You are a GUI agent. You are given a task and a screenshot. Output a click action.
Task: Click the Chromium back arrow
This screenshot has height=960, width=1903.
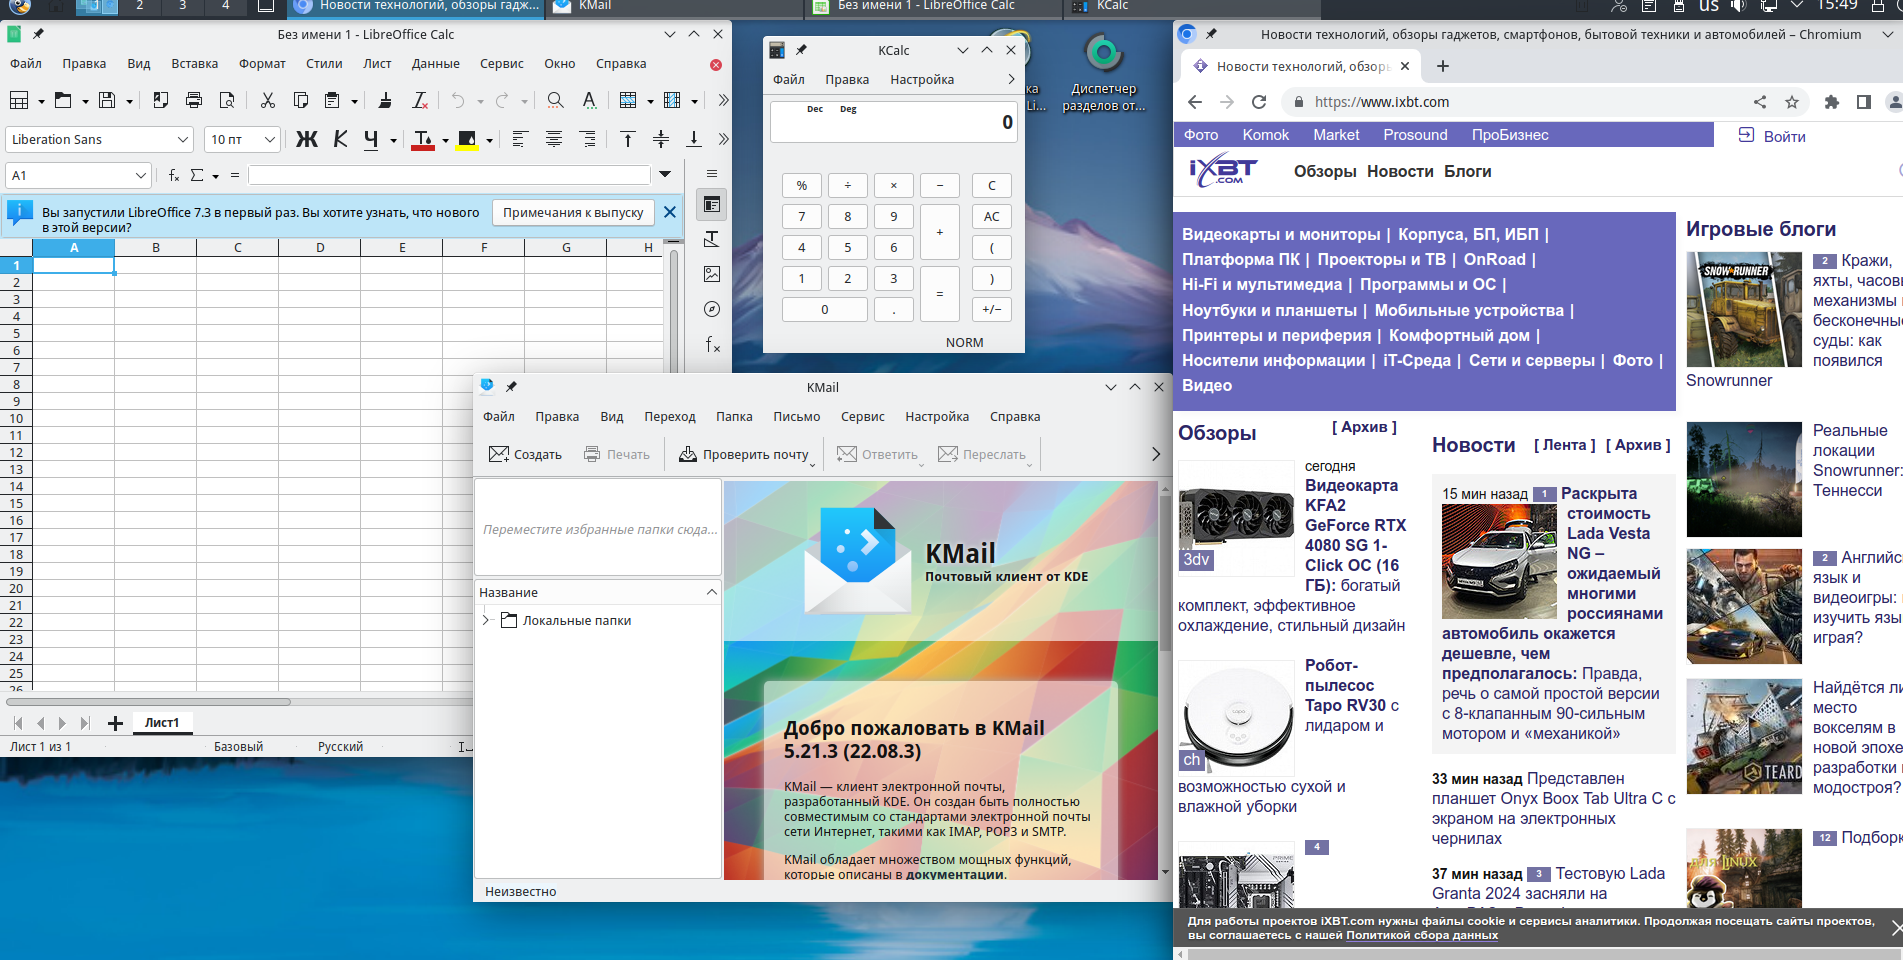point(1195,102)
